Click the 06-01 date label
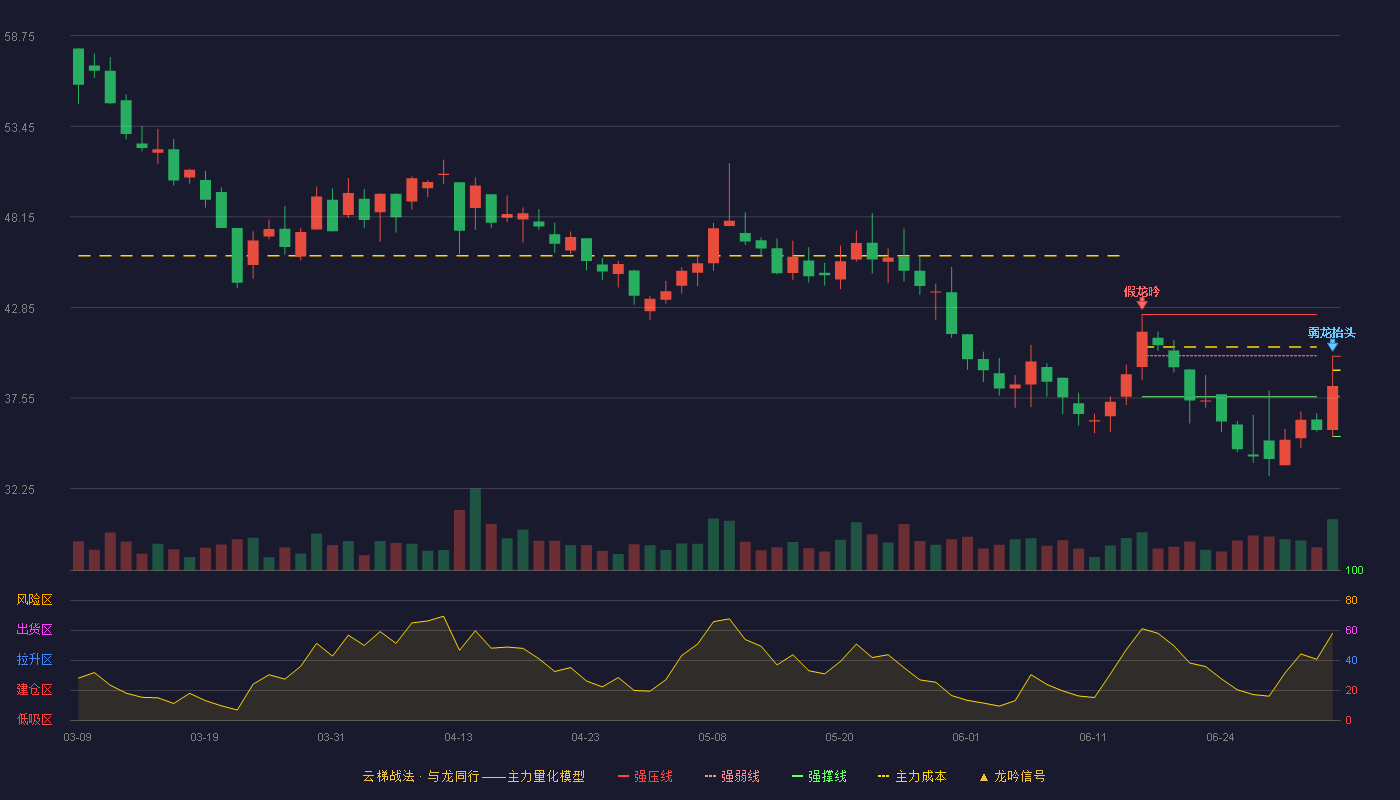Screen dimensions: 1400x800 pos(966,737)
